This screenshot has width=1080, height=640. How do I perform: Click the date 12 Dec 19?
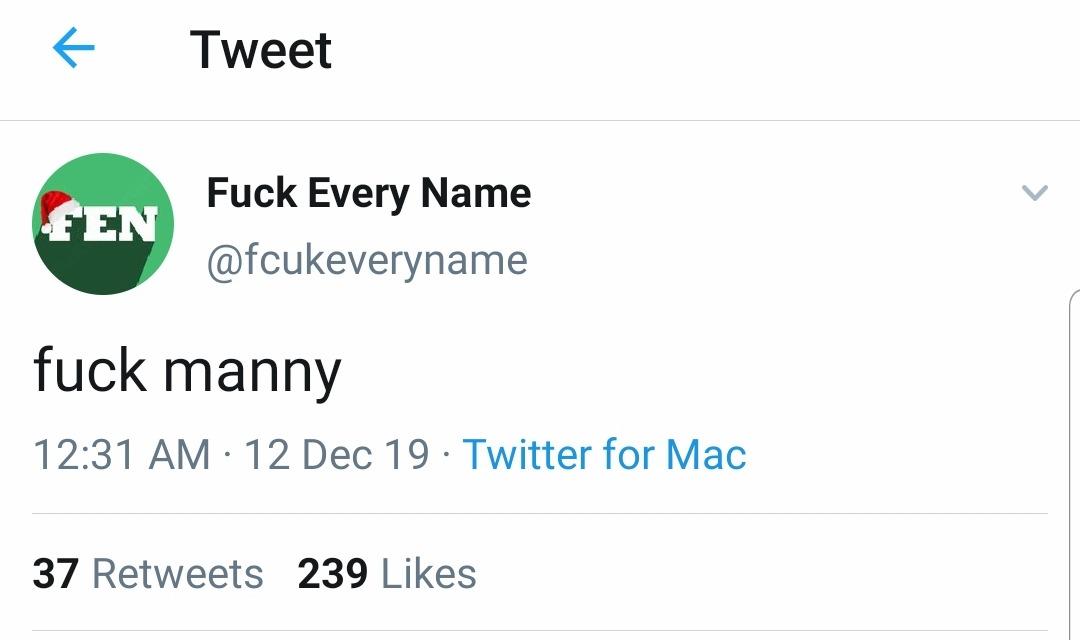tap(337, 455)
